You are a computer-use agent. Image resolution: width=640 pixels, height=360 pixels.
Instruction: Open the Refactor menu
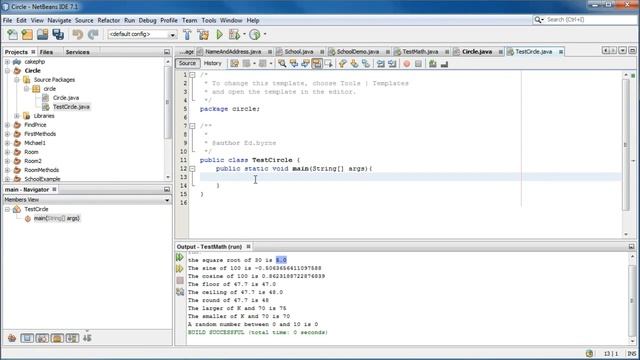pyautogui.click(x=109, y=20)
